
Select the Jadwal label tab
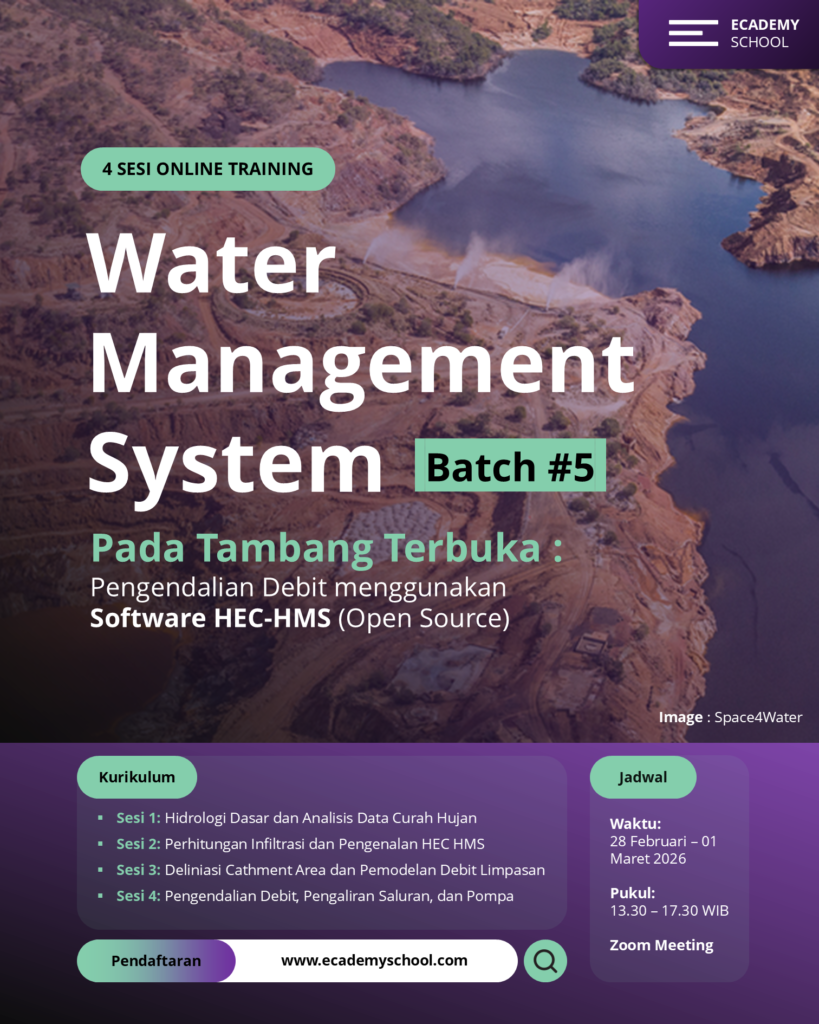pyautogui.click(x=643, y=777)
